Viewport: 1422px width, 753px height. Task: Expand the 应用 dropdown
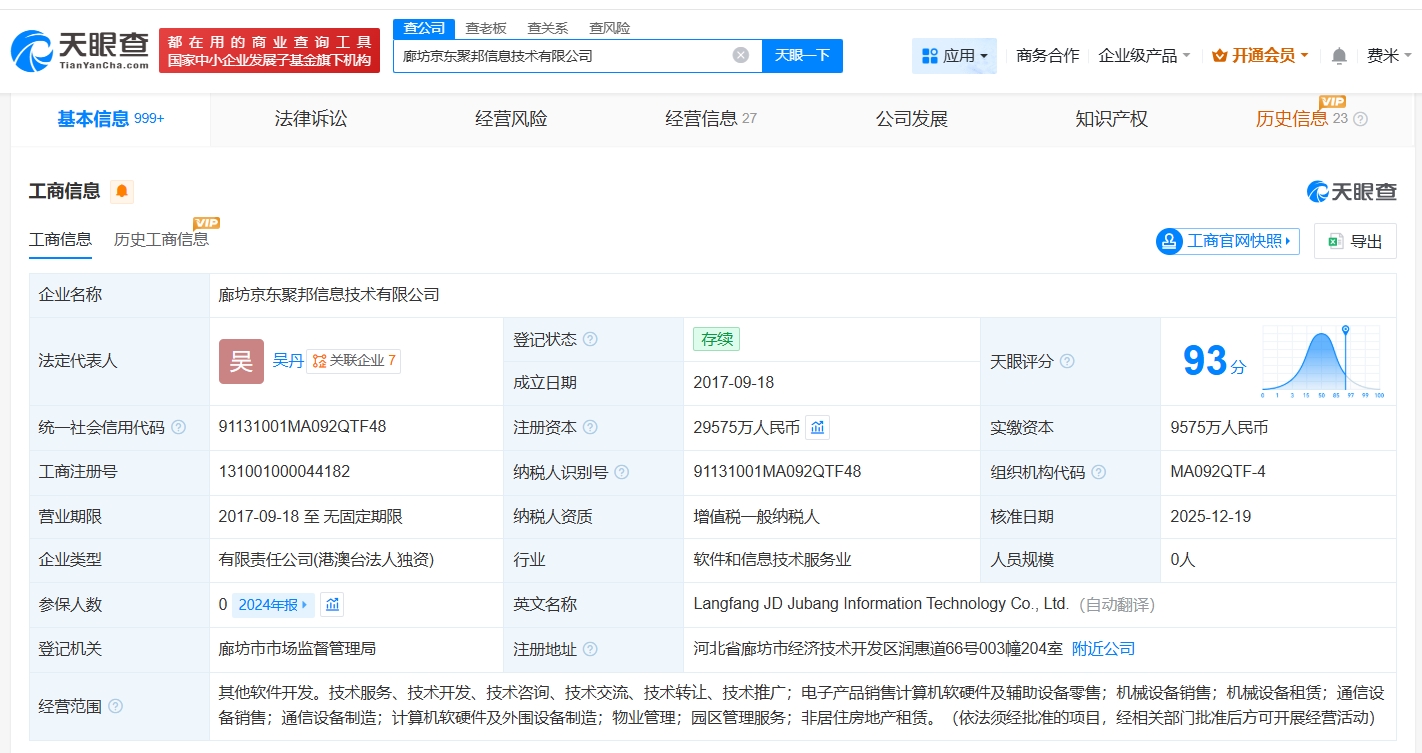coord(954,56)
